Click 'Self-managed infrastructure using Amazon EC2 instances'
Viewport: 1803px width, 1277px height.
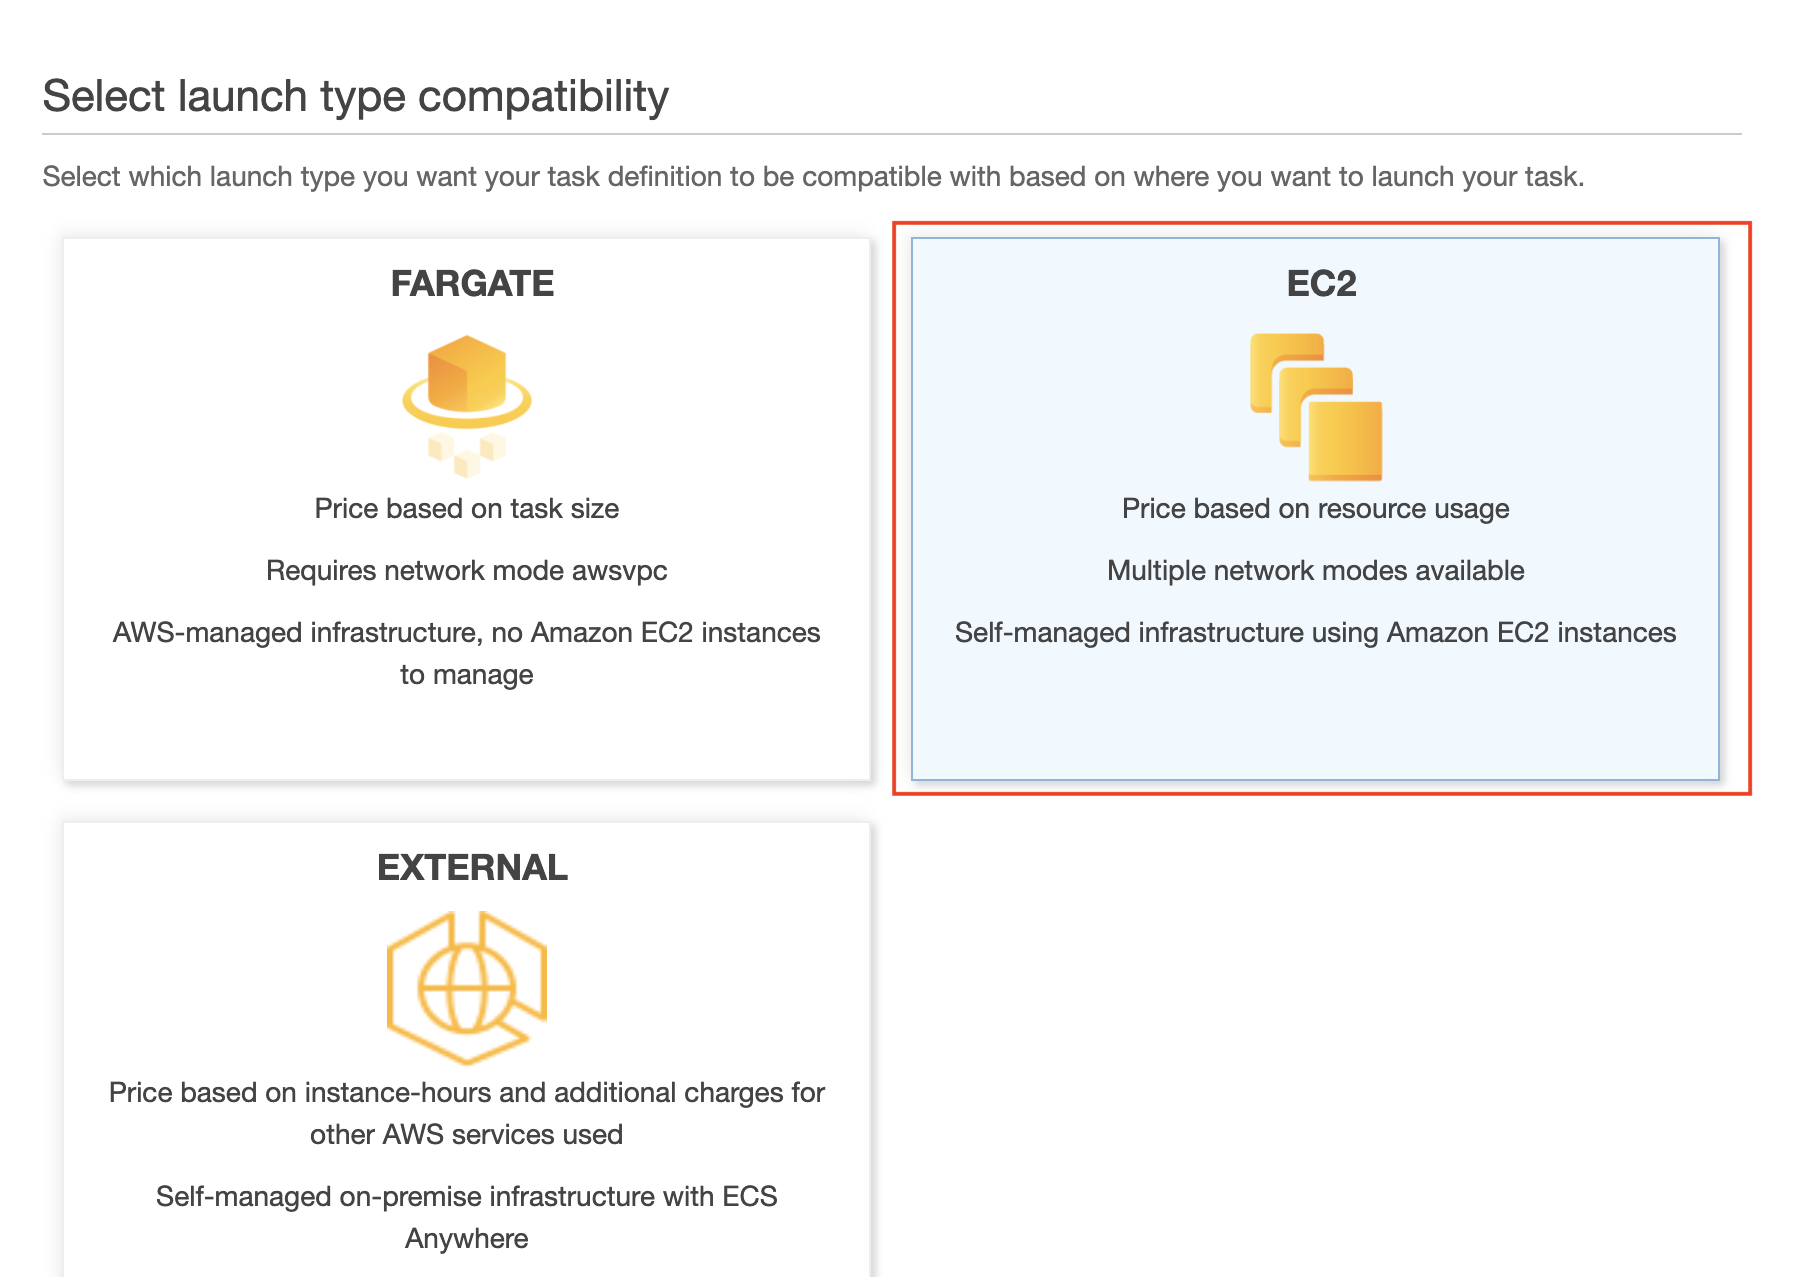[x=1316, y=633]
